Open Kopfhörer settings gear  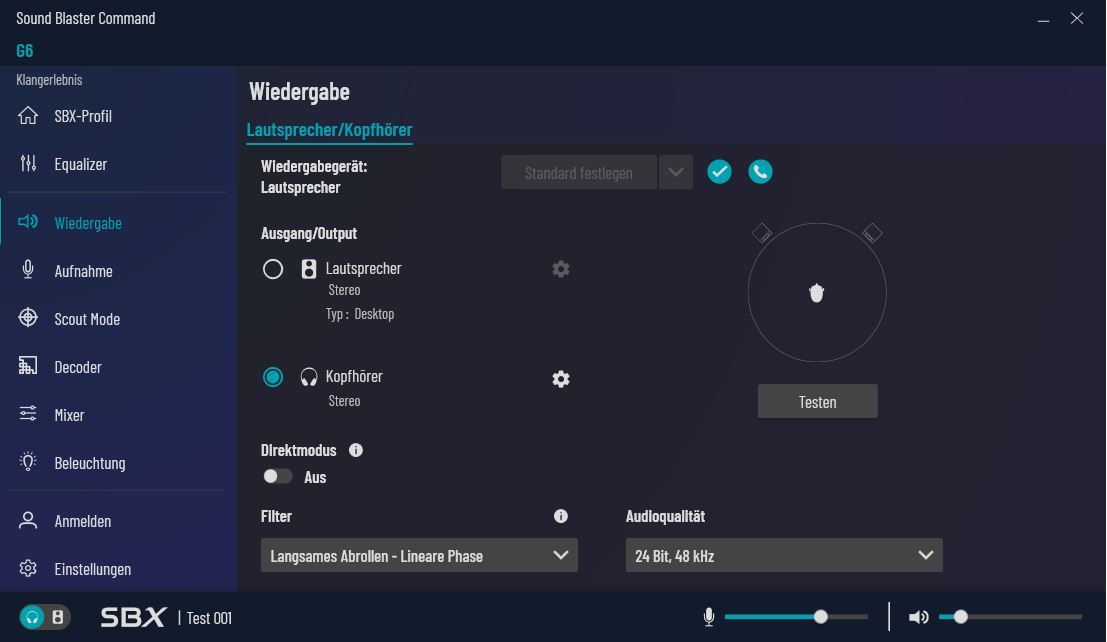point(561,379)
